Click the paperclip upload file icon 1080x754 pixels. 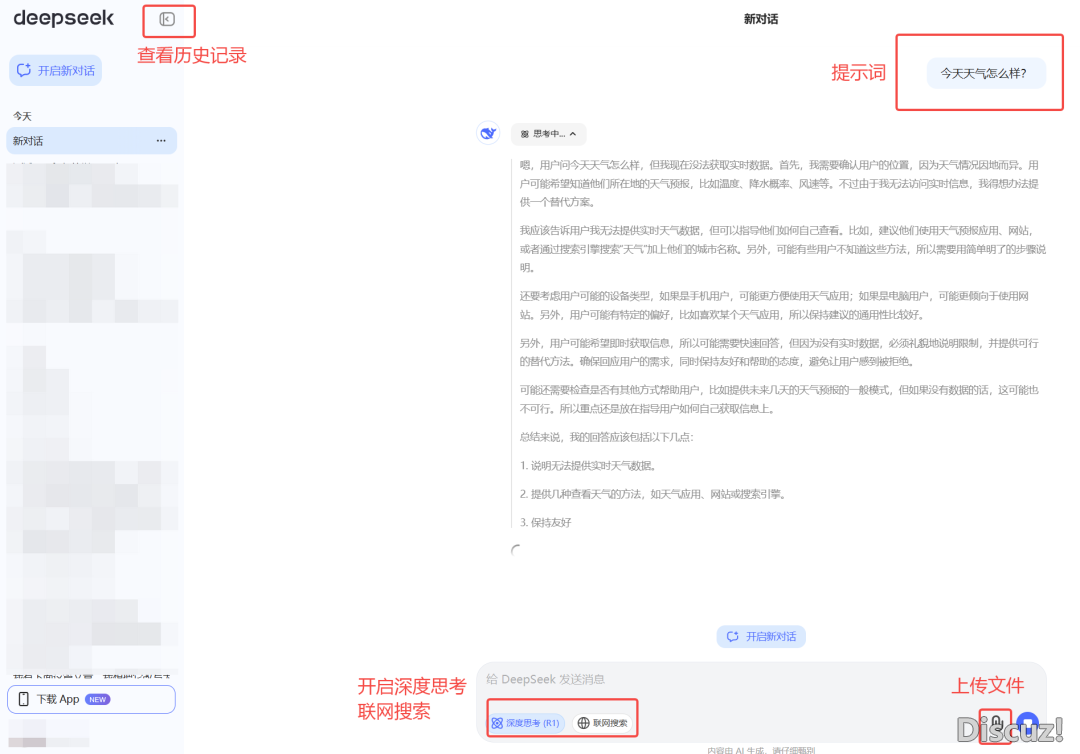click(996, 724)
